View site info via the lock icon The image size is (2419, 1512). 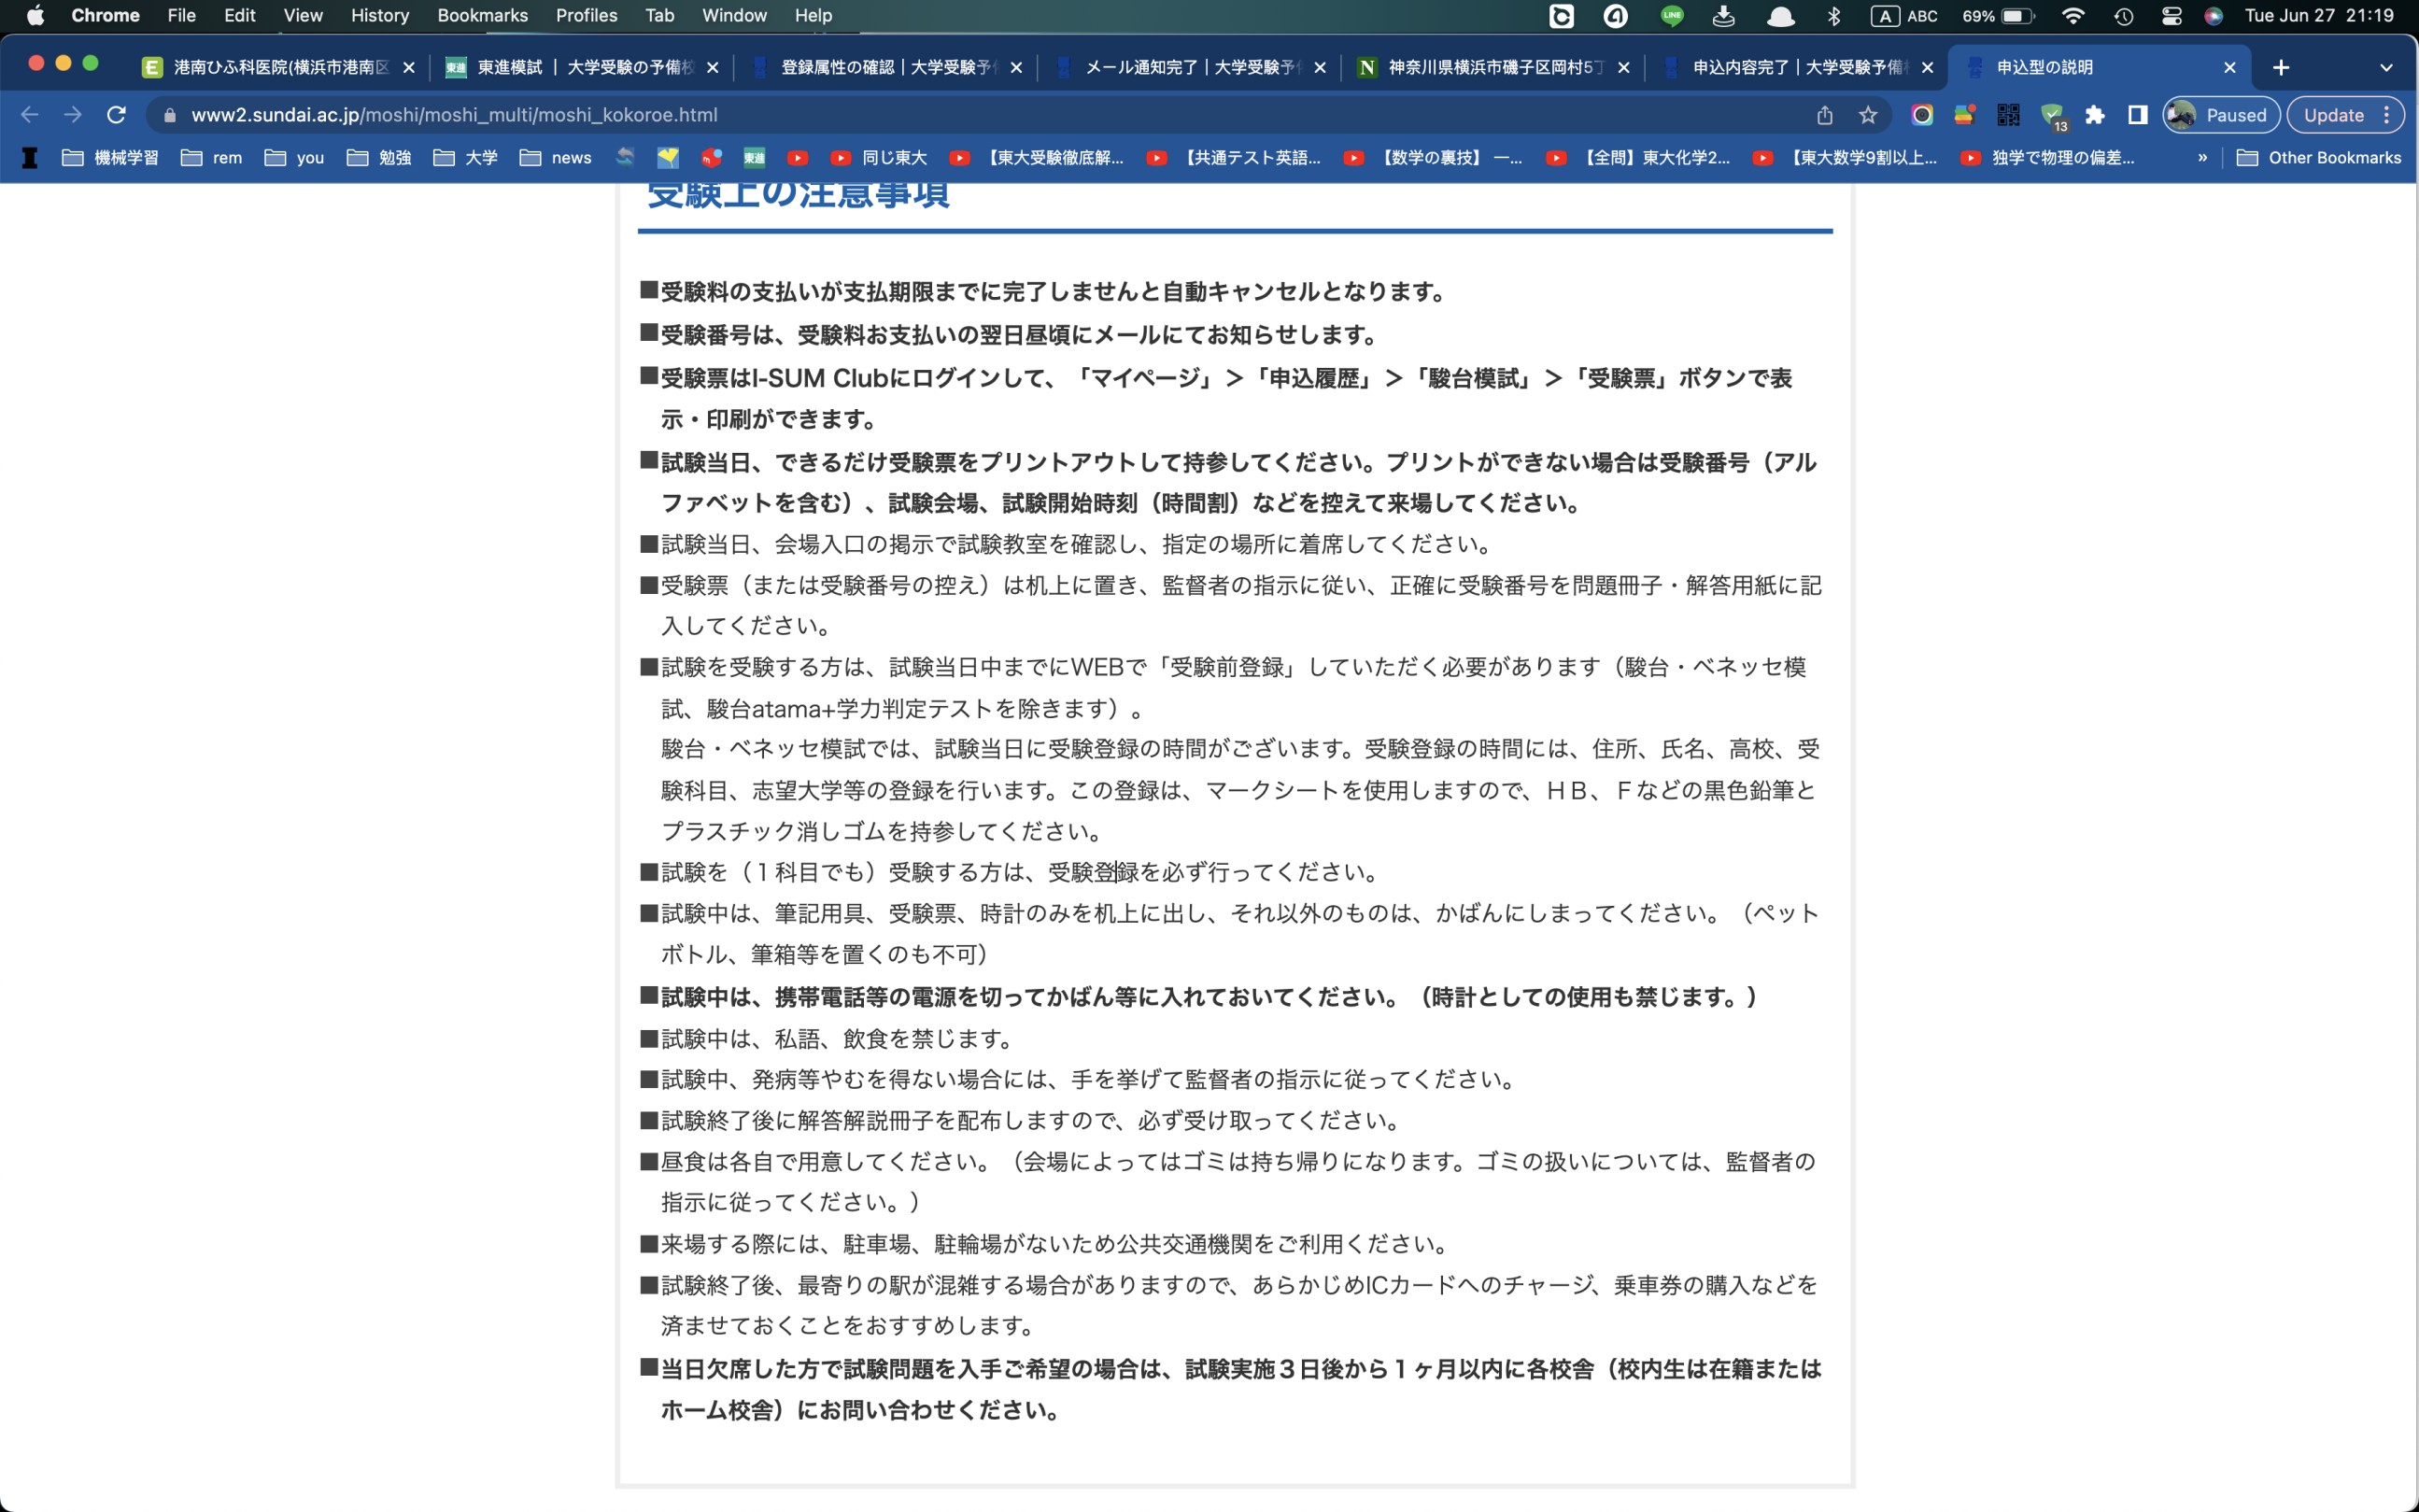point(170,115)
